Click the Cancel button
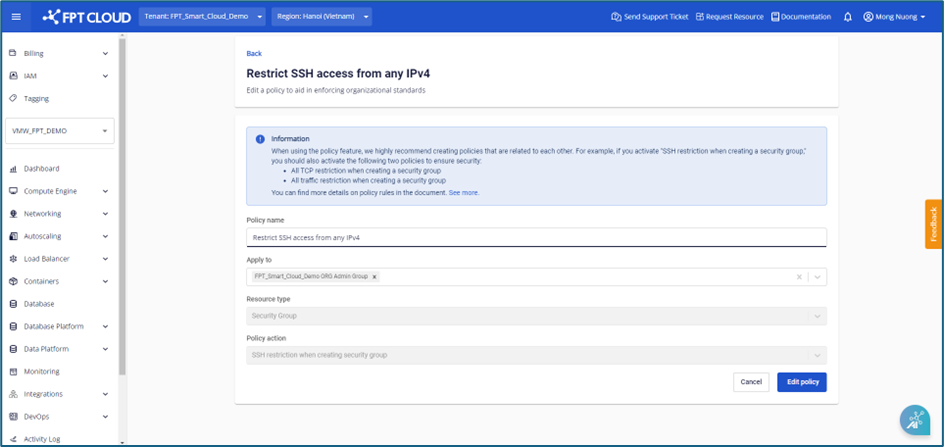 tap(750, 382)
